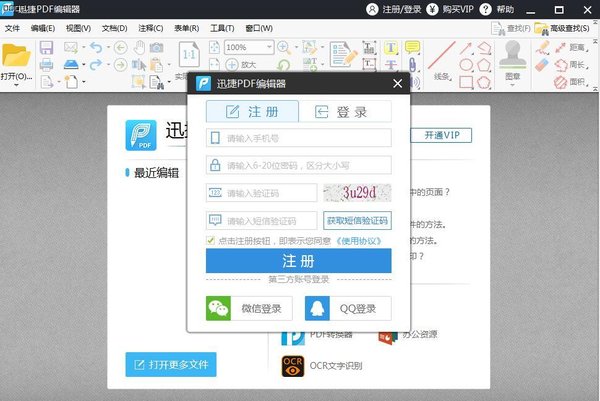Select the yellow highlight text T tool
Screen dimensions: 600x401
[391, 48]
